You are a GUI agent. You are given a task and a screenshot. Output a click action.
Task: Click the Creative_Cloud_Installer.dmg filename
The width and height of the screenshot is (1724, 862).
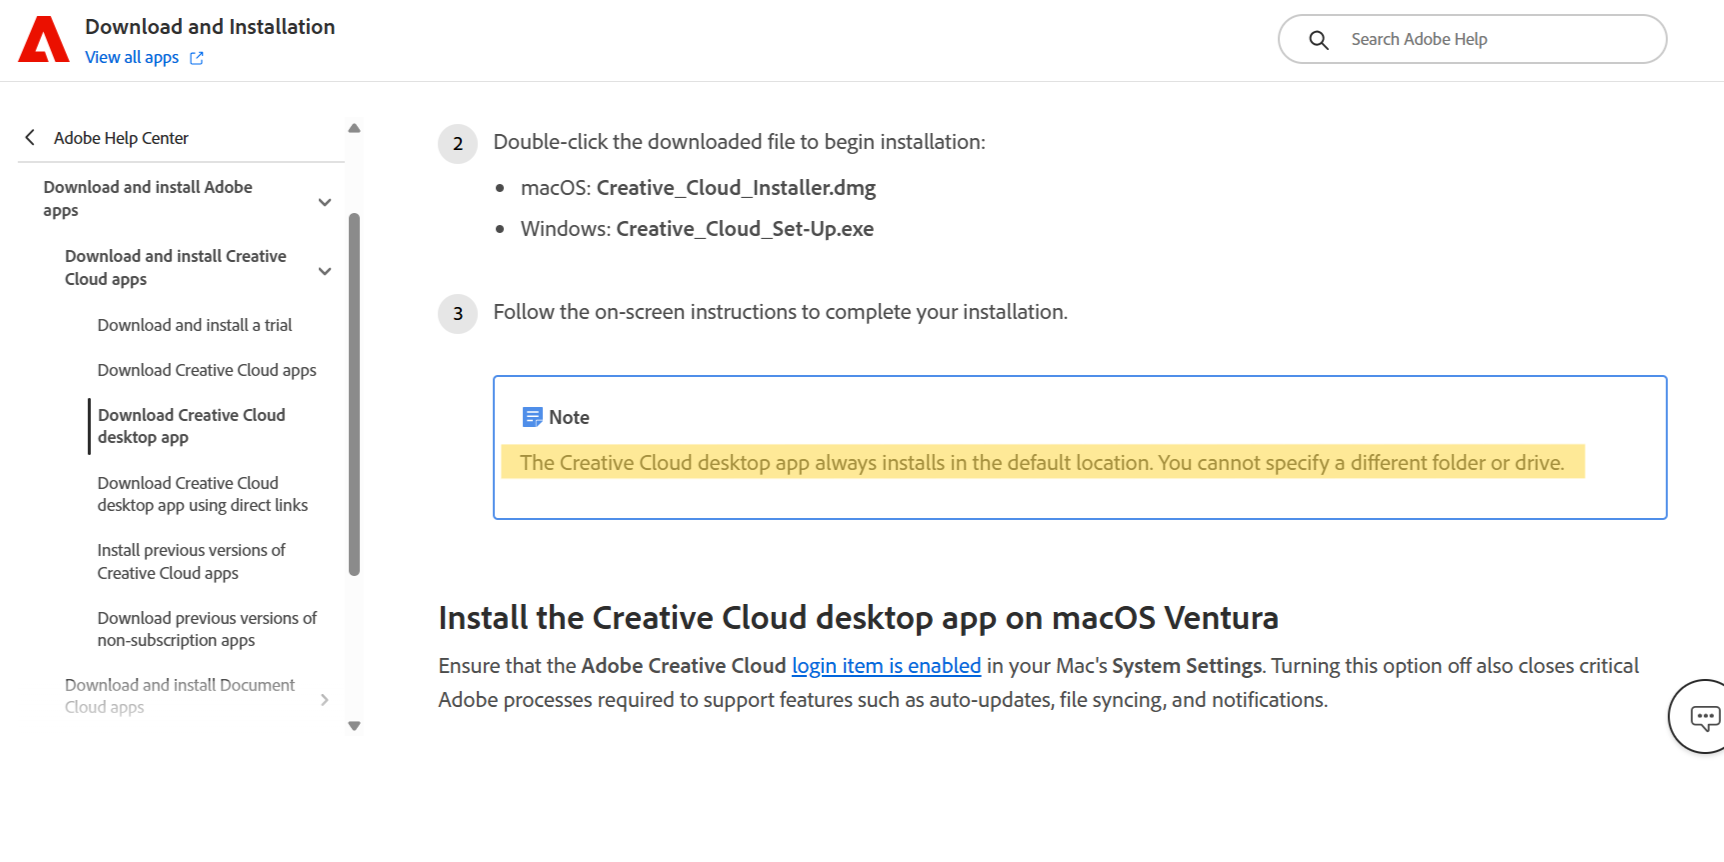point(736,188)
